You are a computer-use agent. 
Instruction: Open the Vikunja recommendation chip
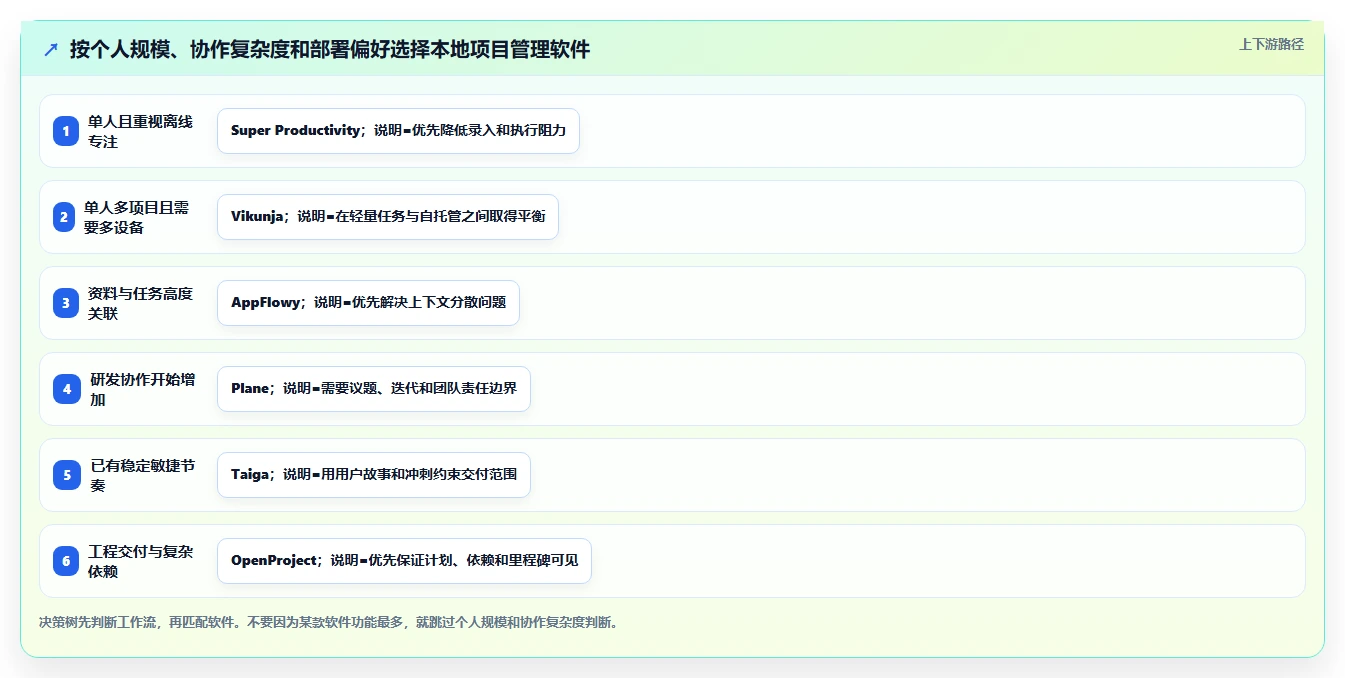388,217
